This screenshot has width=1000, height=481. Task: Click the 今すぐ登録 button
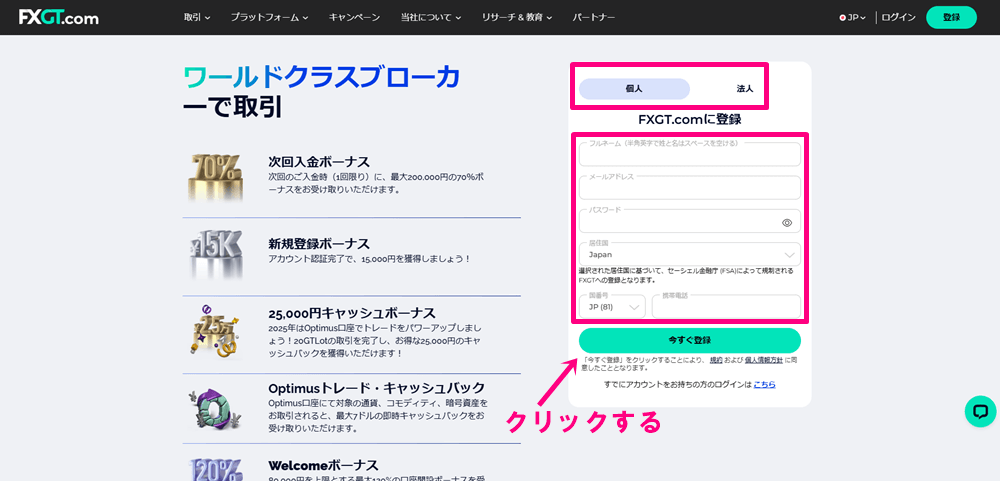coord(689,341)
